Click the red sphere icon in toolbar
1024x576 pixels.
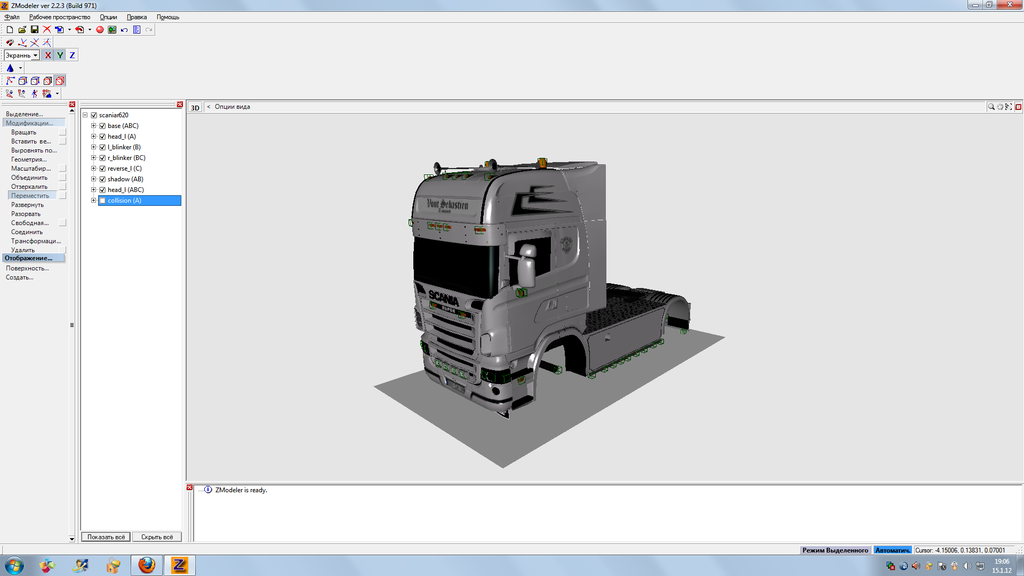tap(100, 30)
